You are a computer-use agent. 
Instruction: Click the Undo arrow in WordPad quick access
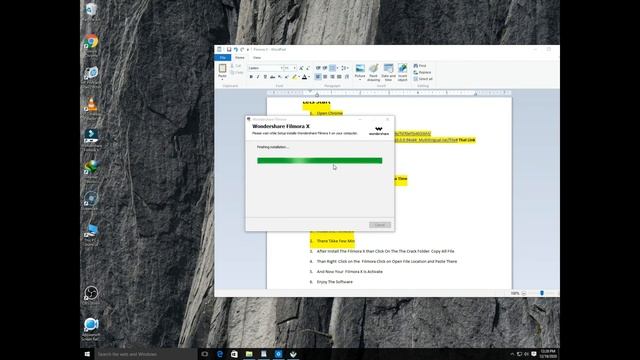236,49
